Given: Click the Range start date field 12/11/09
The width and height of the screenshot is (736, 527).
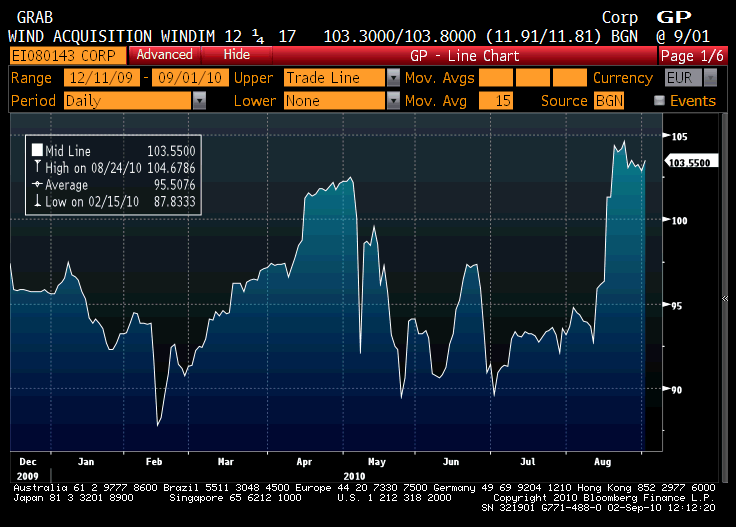Looking at the screenshot, I should pos(100,78).
